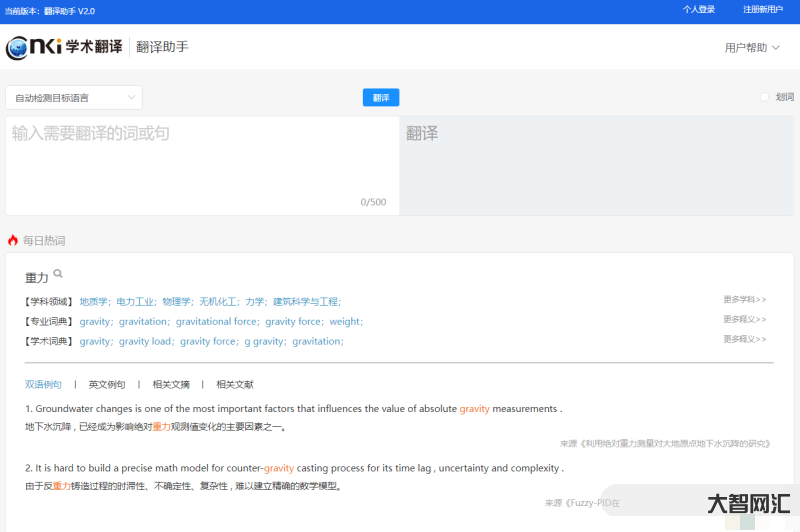Viewport: 800px width, 532px height.
Task: Click the flame icon next to 每日热词
Action: click(x=13, y=240)
